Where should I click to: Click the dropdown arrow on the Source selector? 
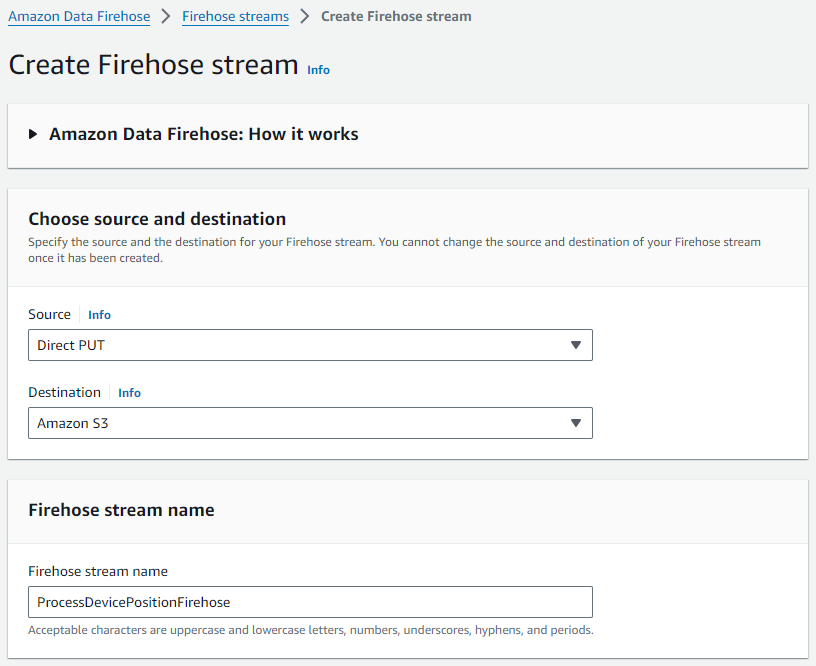click(x=576, y=345)
